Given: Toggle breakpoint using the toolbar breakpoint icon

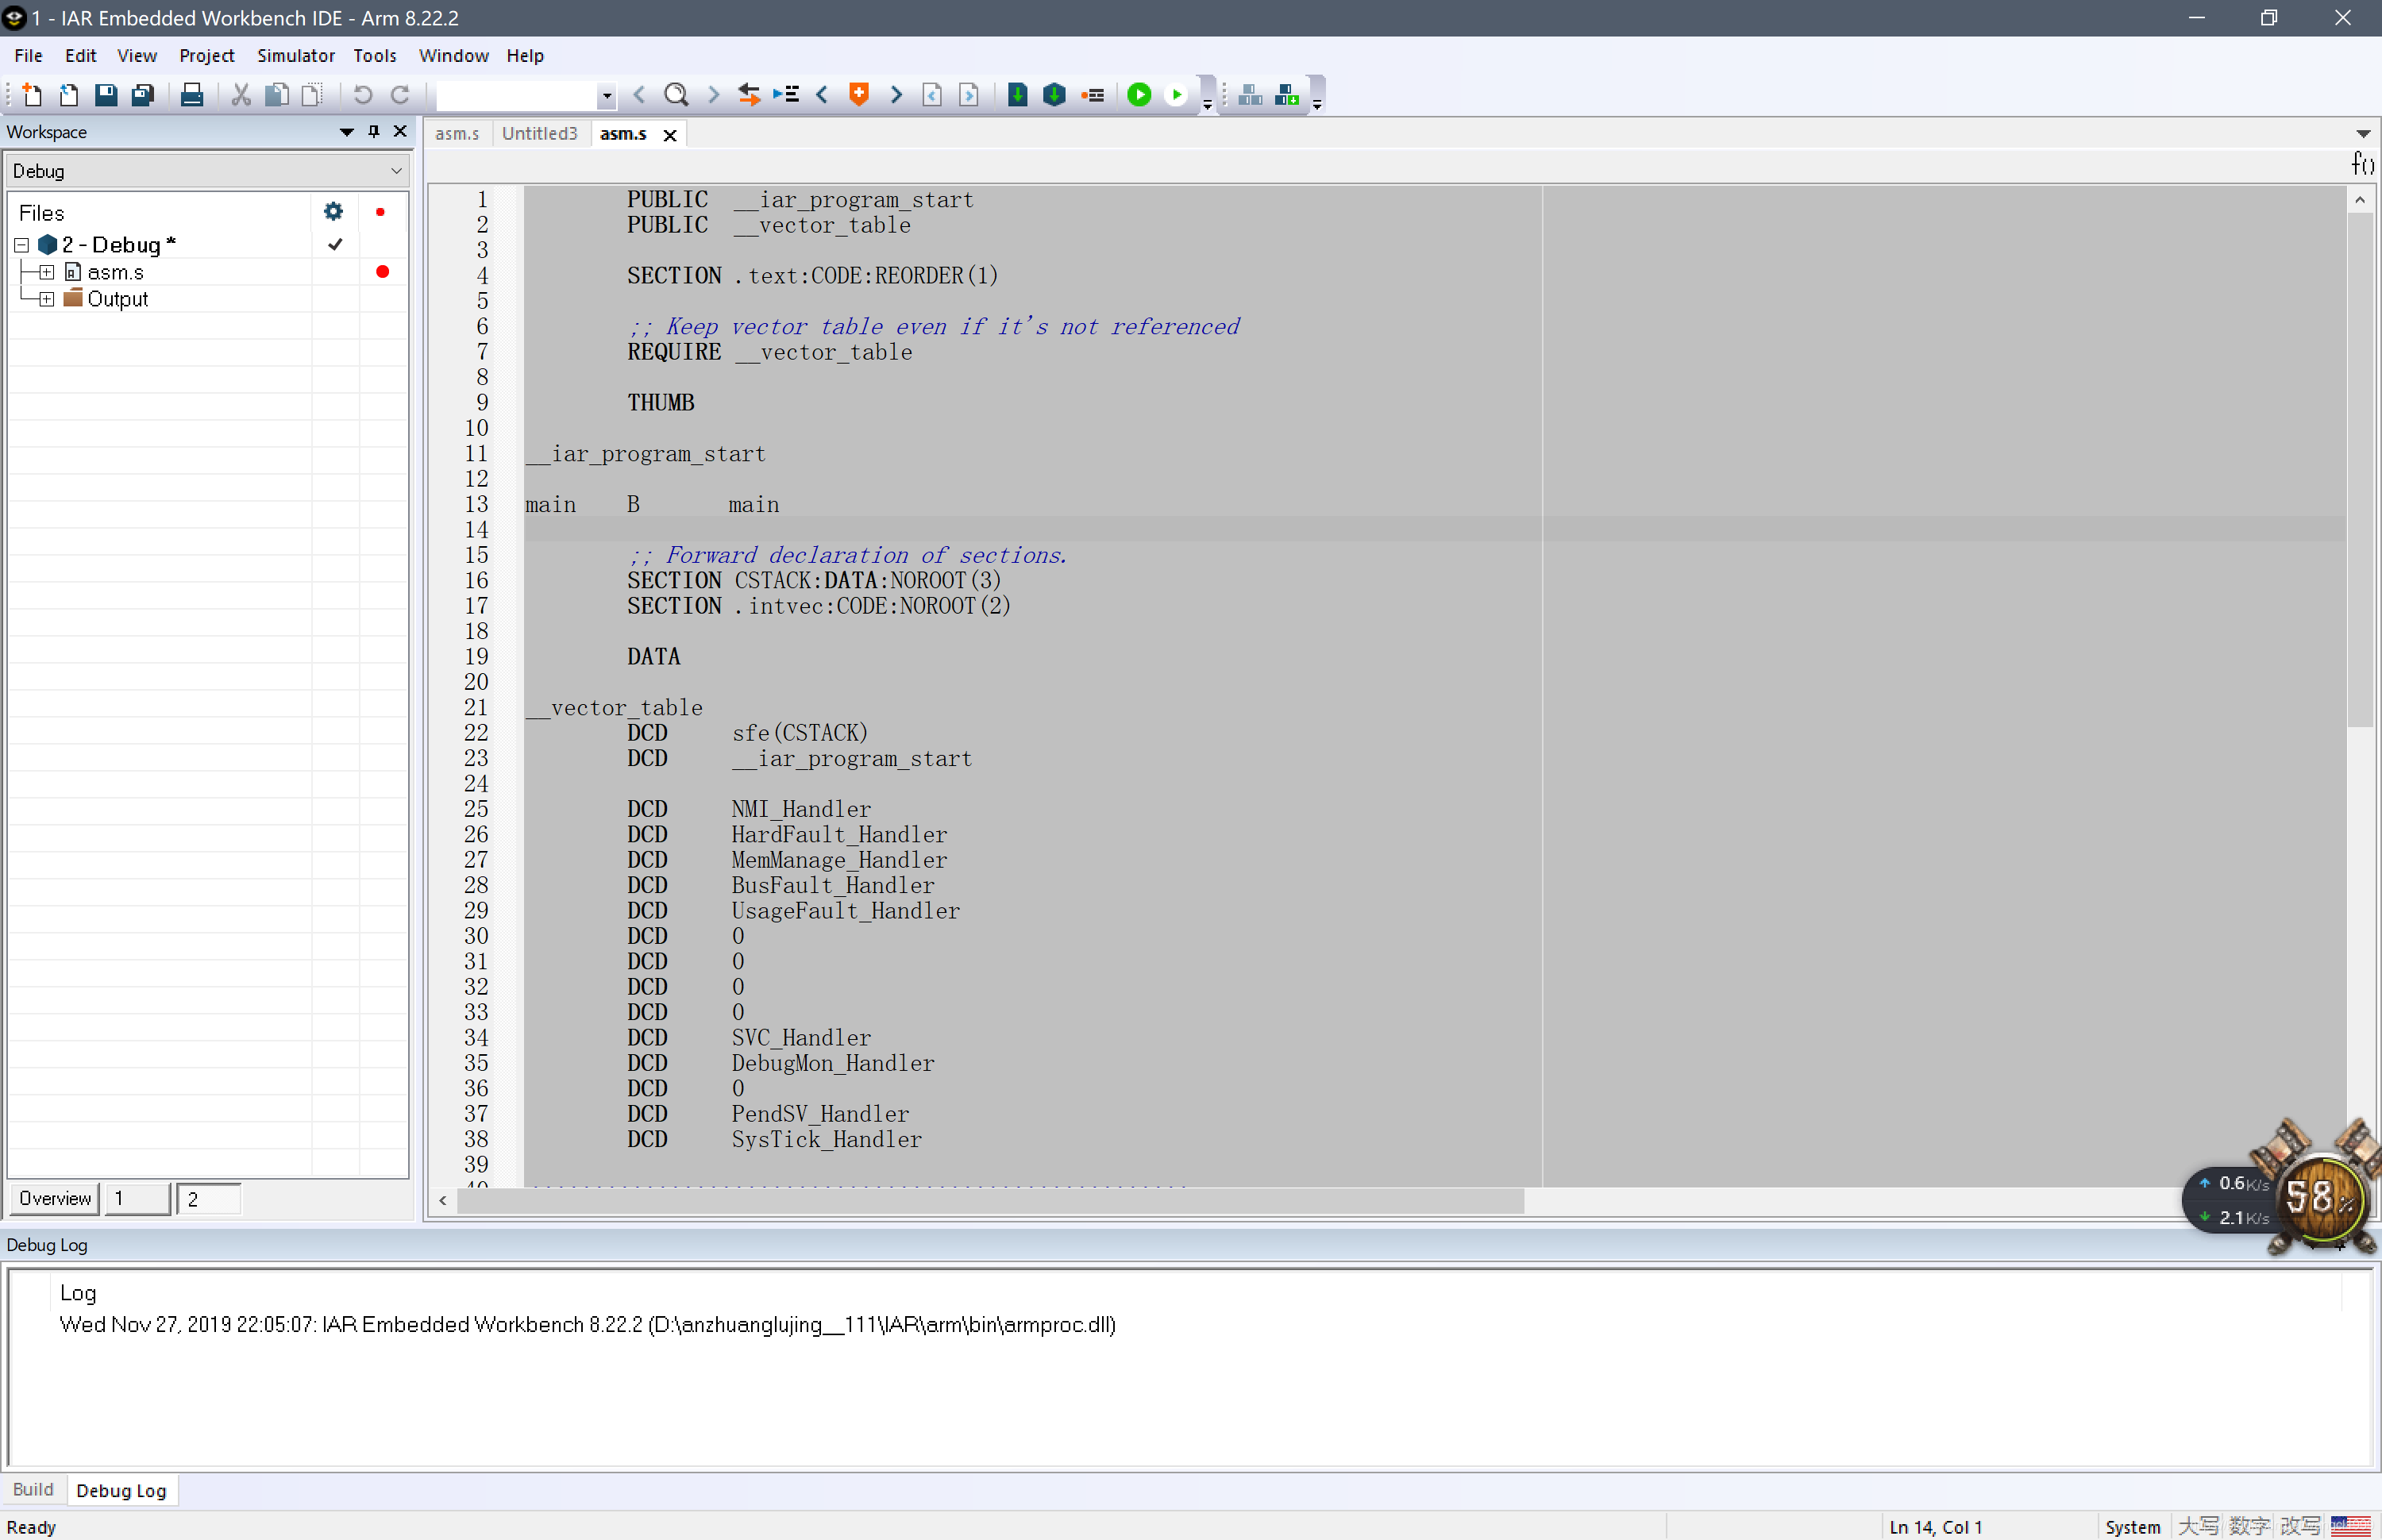Looking at the screenshot, I should point(1093,95).
